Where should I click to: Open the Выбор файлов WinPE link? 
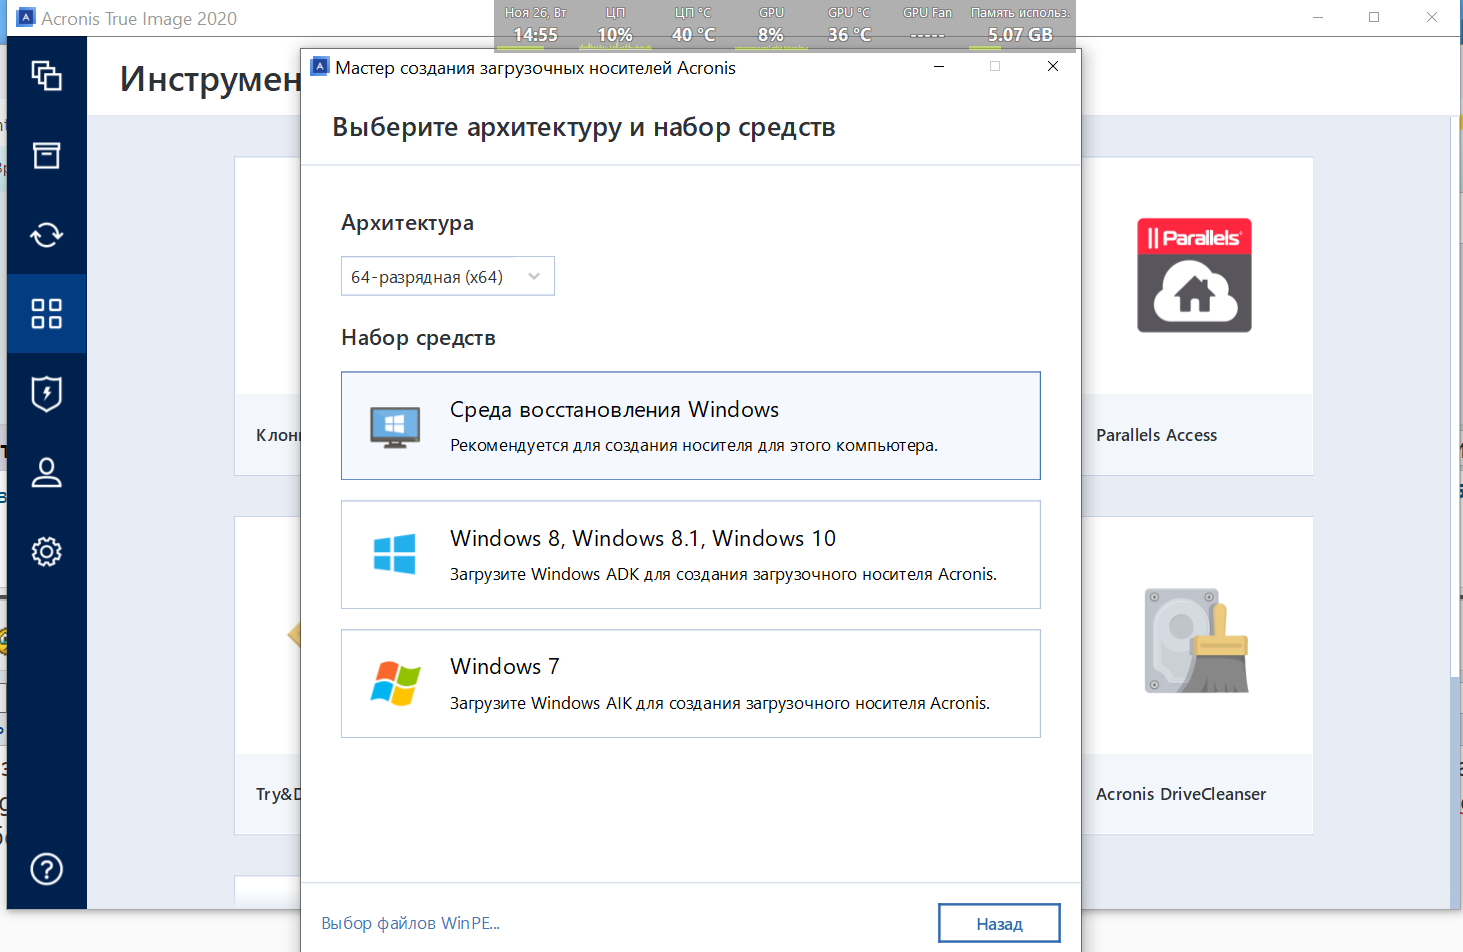[410, 923]
